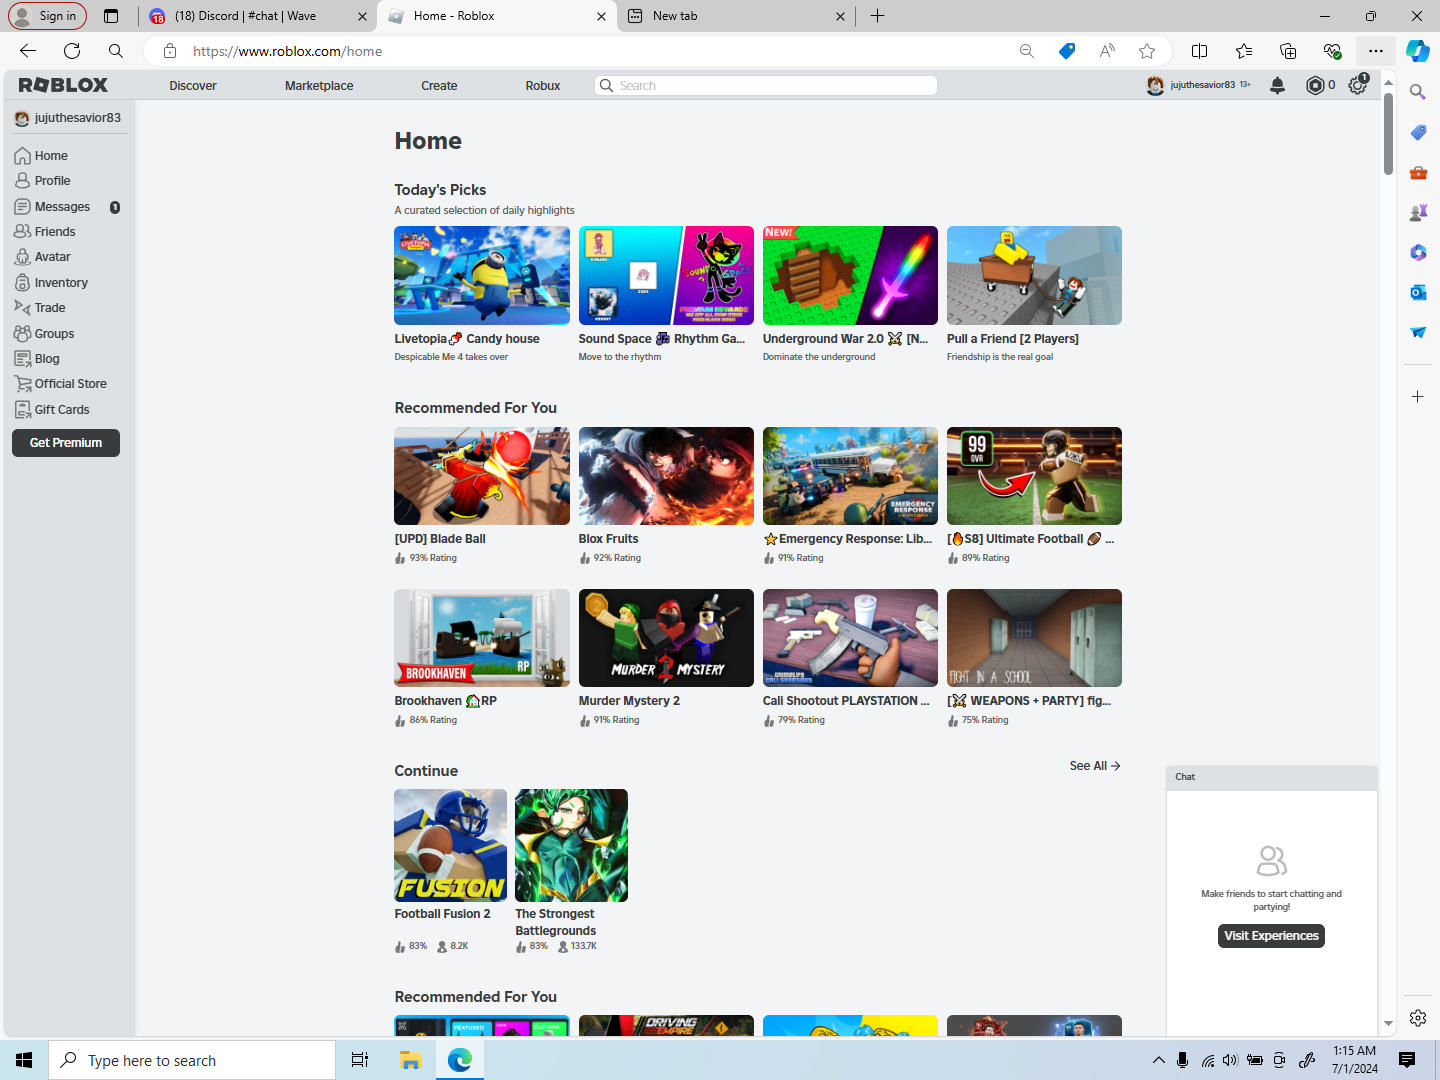Viewport: 1440px width, 1080px height.
Task: Open The Strongest Battlegrounds thumbnail
Action: coord(572,845)
